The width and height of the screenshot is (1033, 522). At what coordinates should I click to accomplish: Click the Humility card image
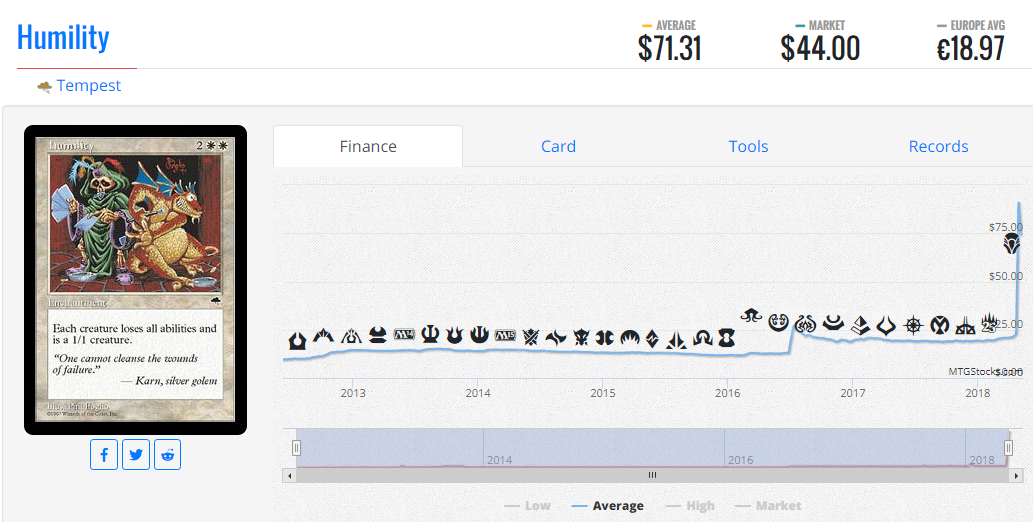point(136,280)
